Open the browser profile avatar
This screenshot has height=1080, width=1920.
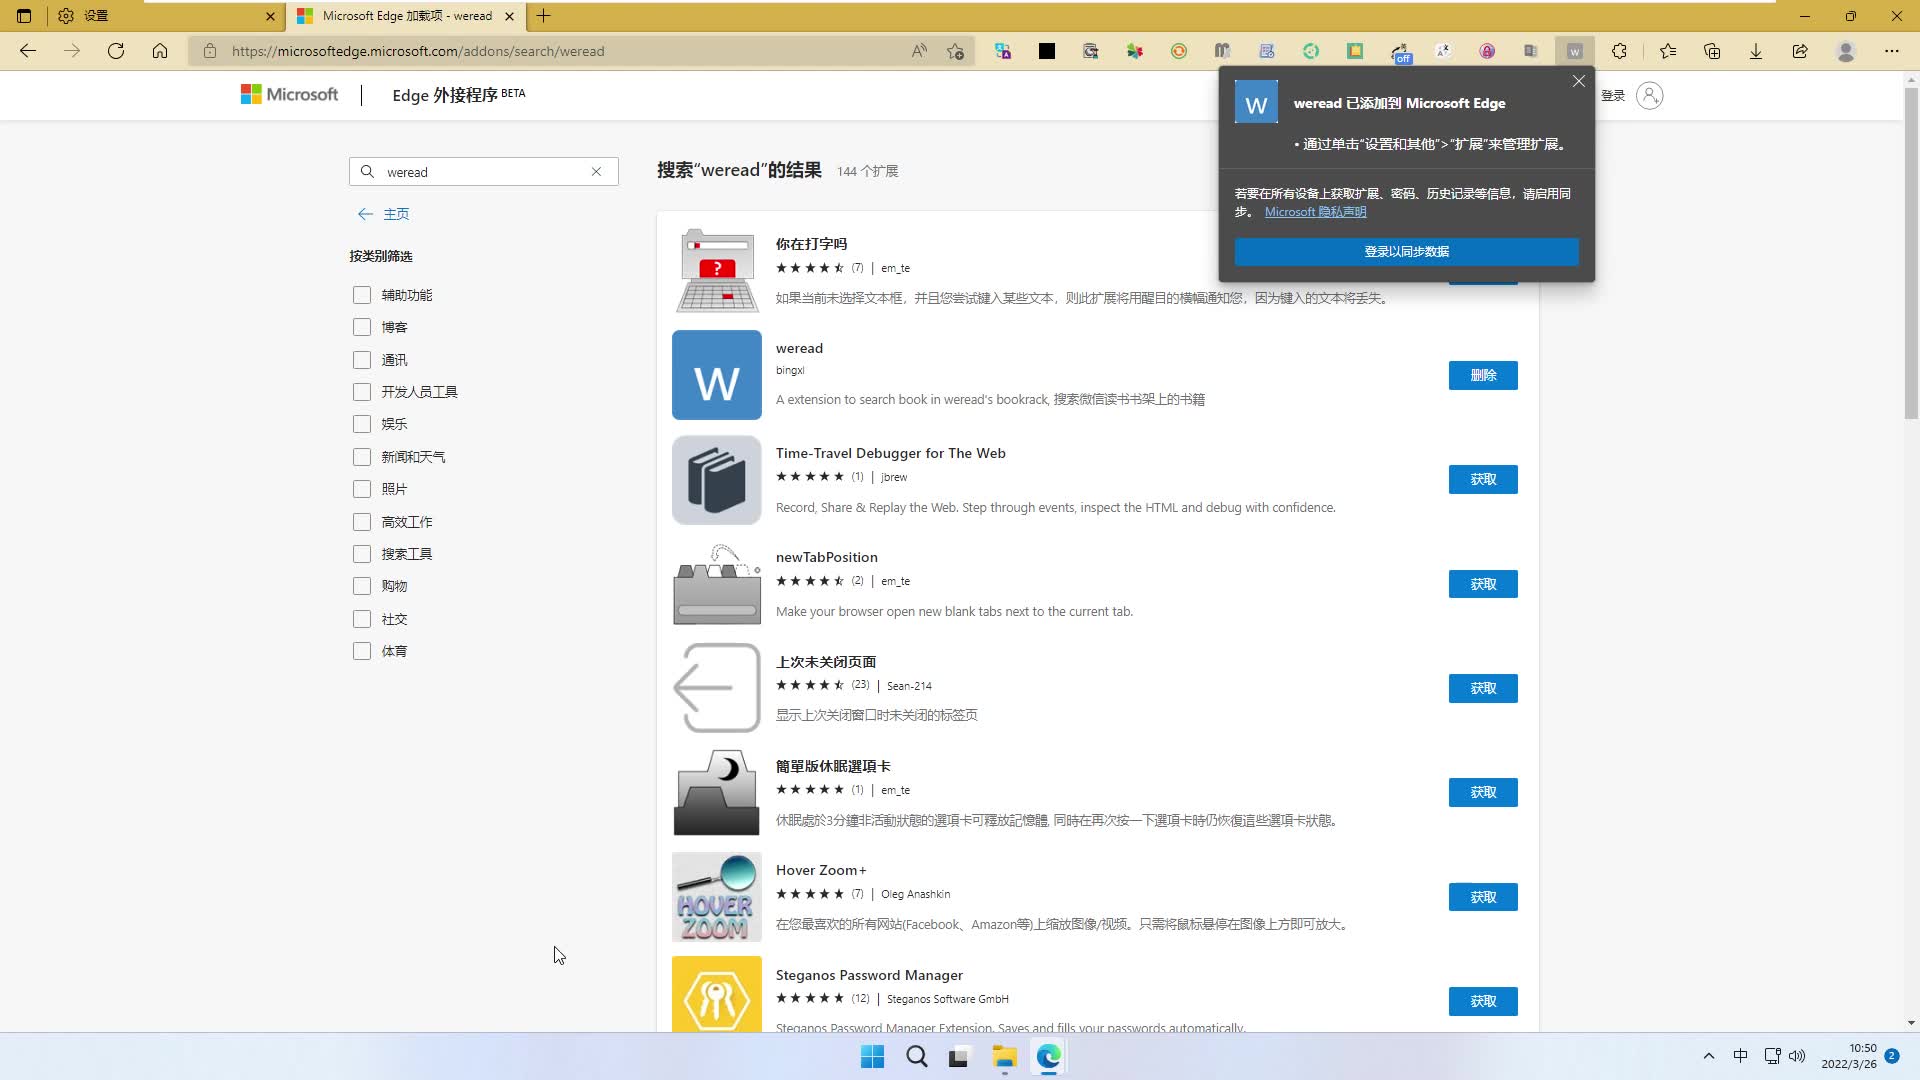pos(1846,51)
